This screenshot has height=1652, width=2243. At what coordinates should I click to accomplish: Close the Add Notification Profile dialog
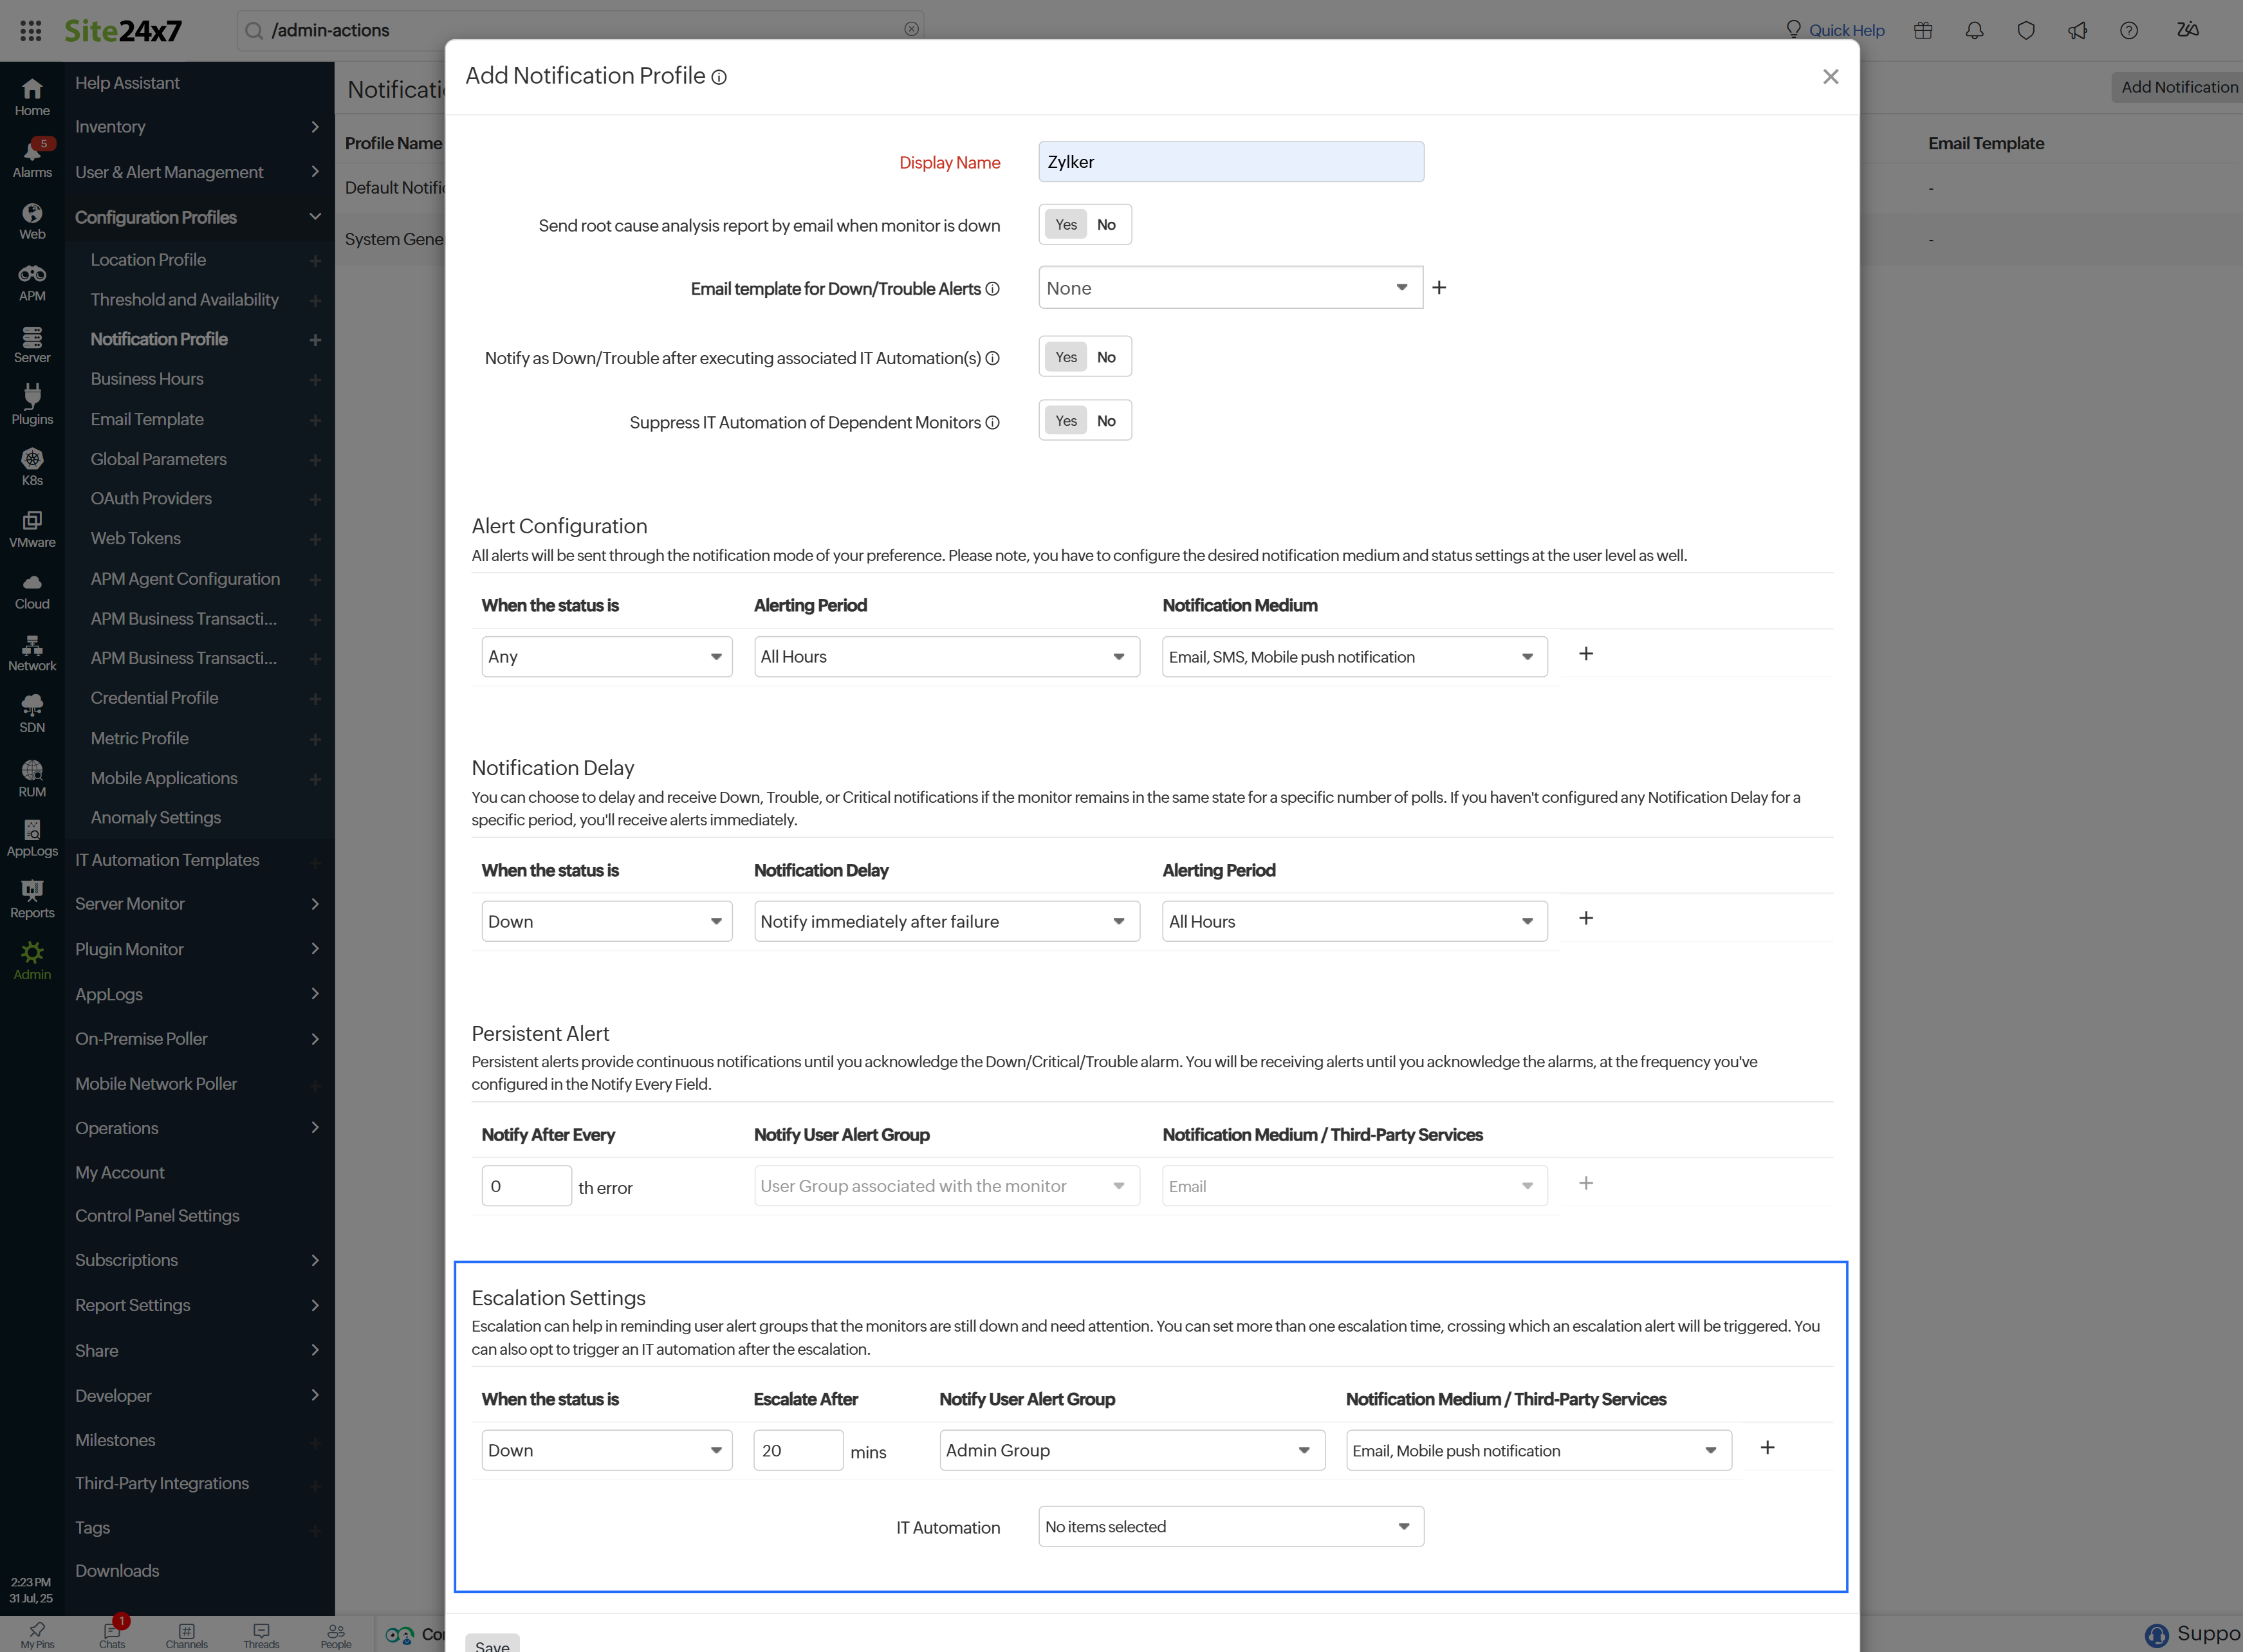[1830, 77]
